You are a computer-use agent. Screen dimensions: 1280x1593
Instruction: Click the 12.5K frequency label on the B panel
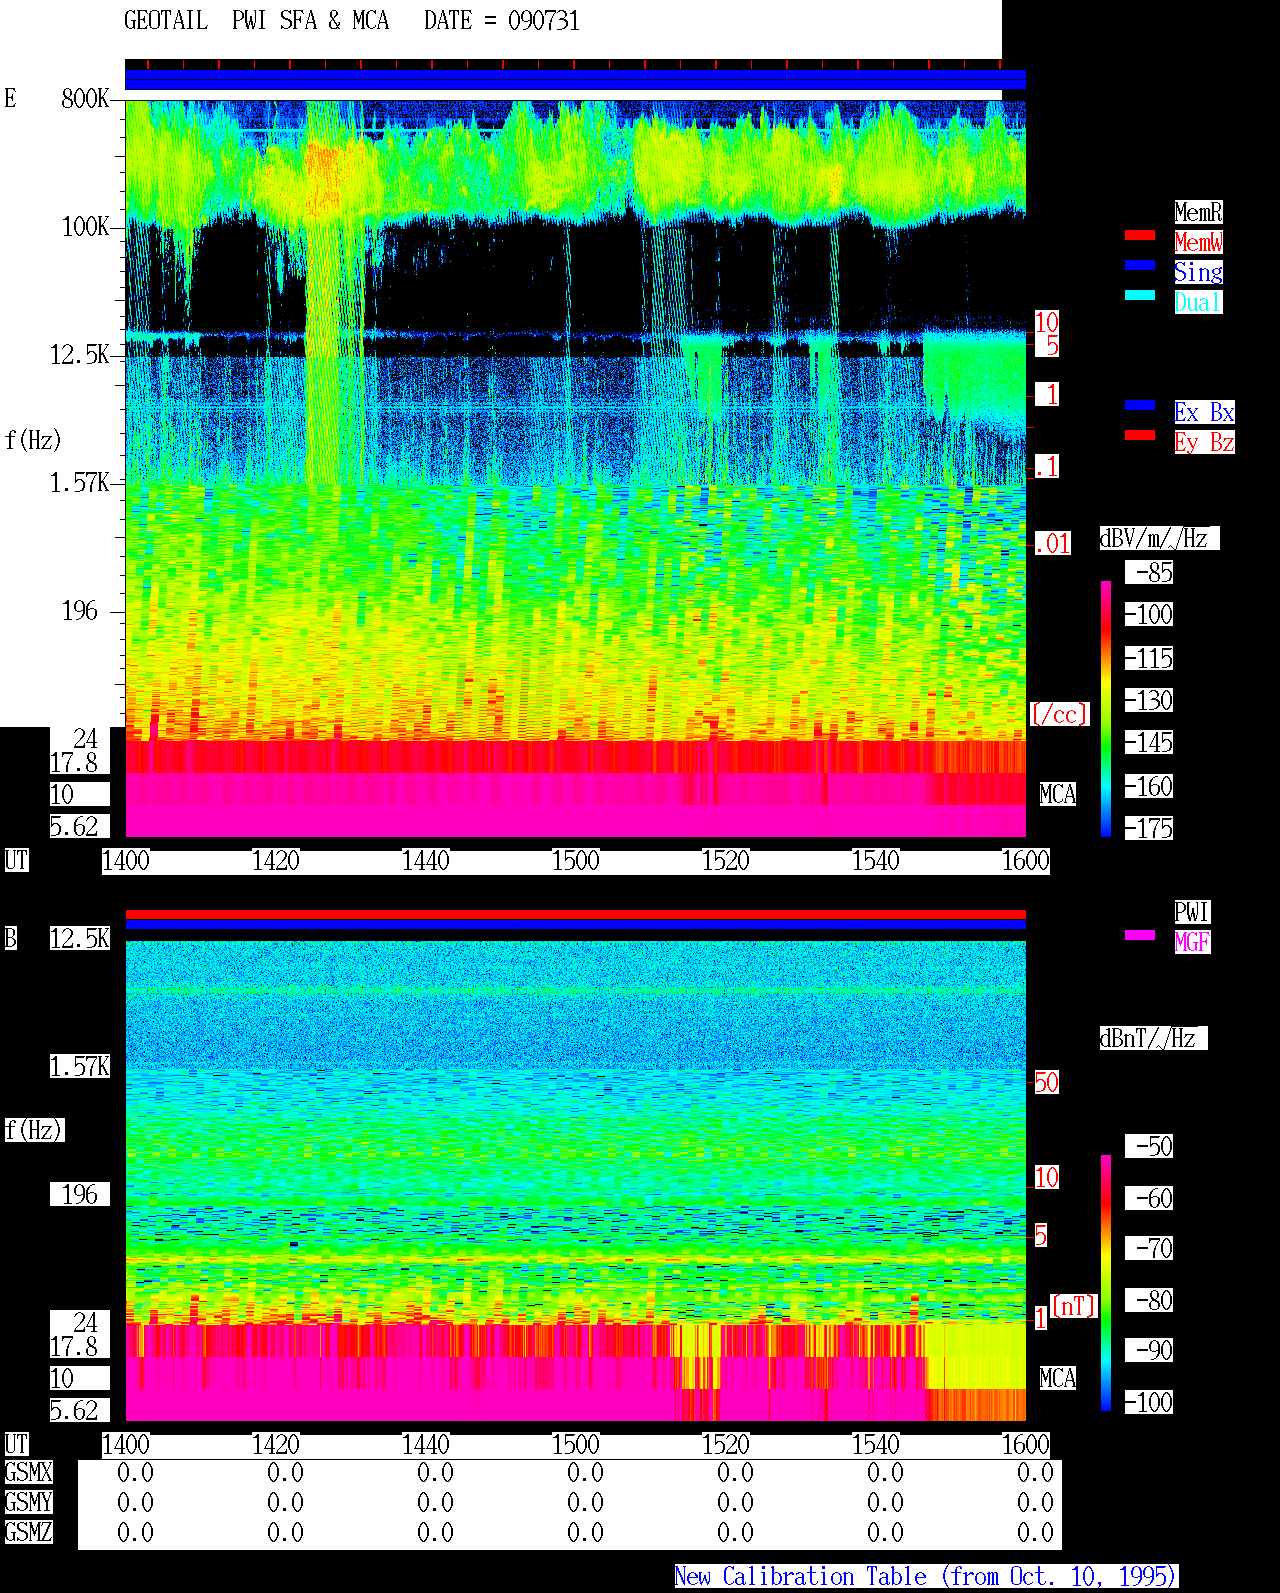(x=80, y=938)
